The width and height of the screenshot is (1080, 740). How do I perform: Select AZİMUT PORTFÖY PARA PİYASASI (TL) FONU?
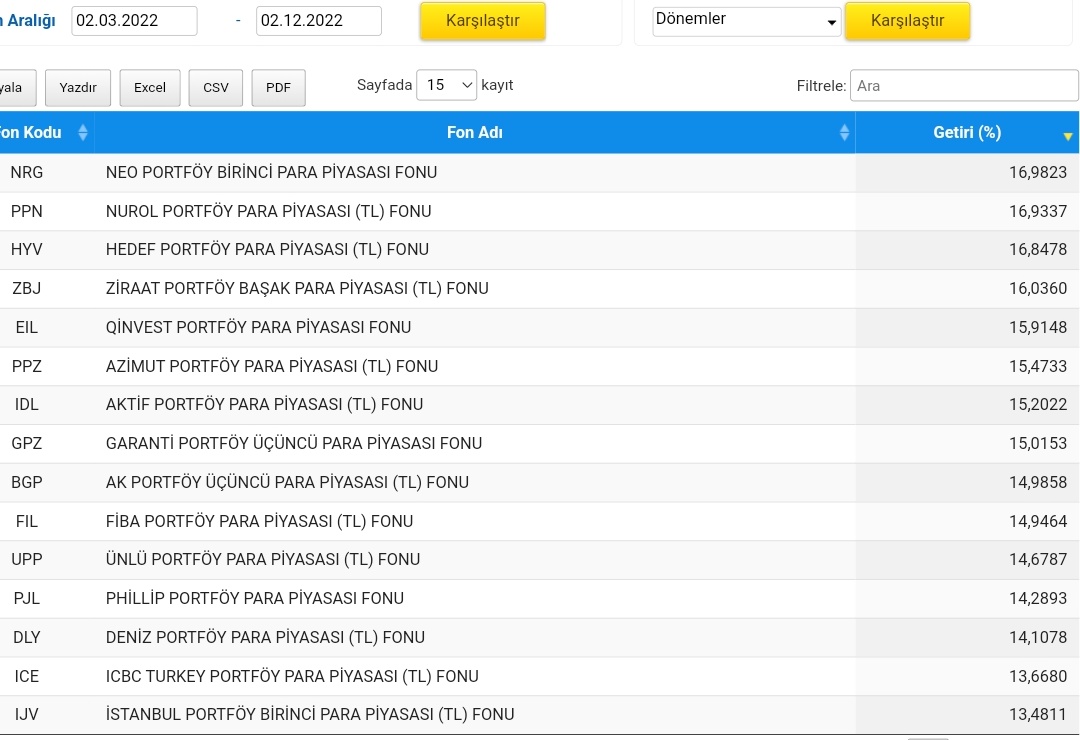pos(272,366)
